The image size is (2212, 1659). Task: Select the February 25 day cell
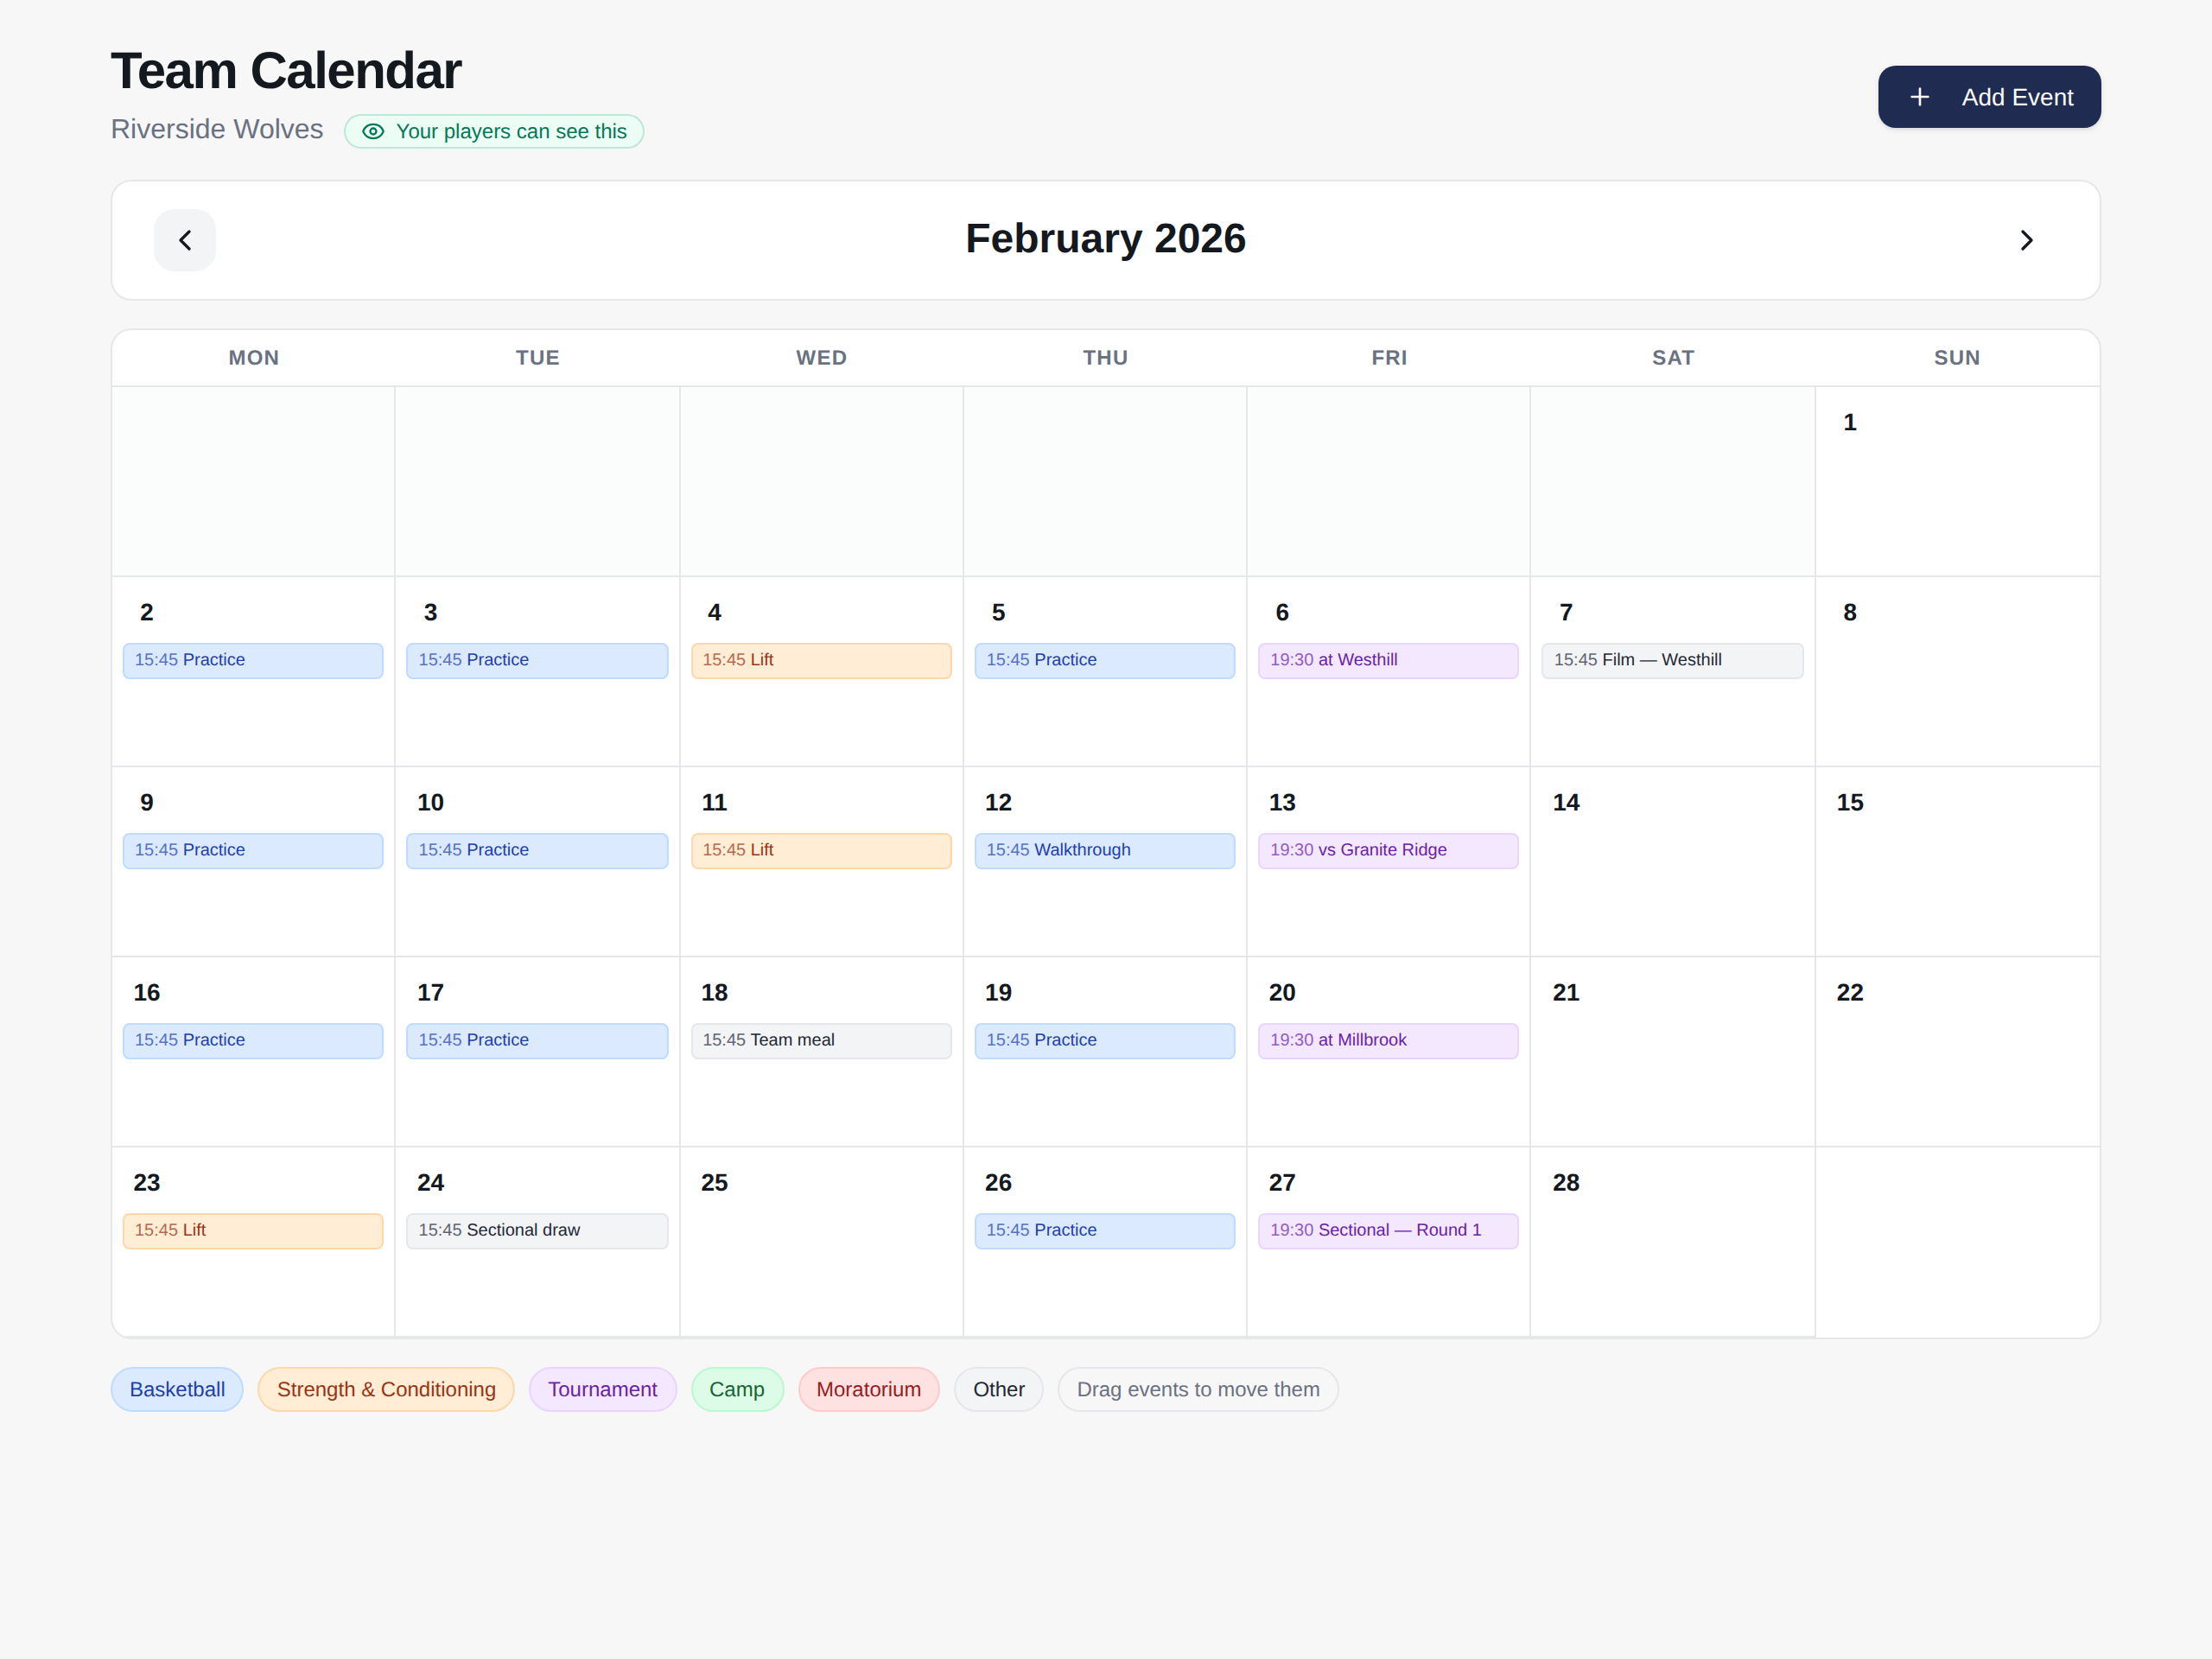pyautogui.click(x=821, y=1242)
